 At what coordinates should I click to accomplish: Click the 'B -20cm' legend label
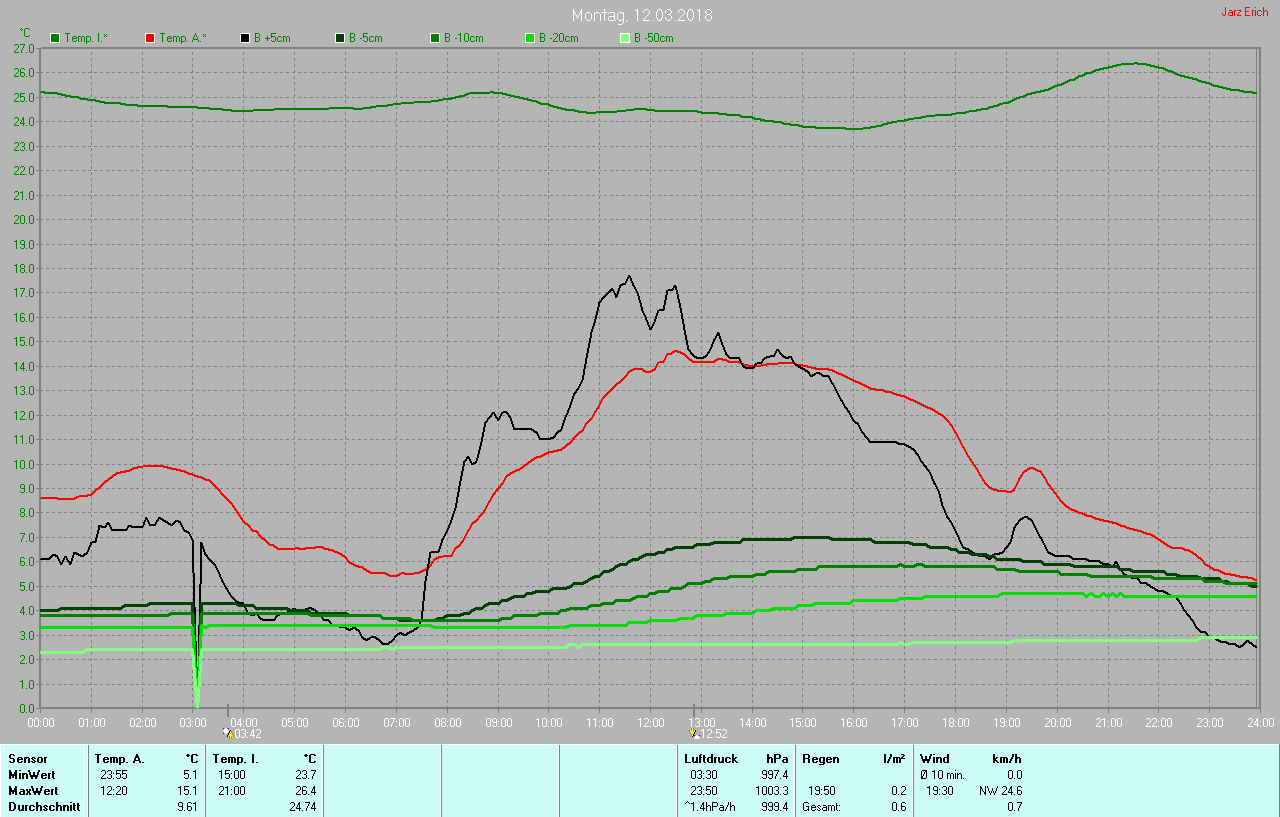coord(559,38)
